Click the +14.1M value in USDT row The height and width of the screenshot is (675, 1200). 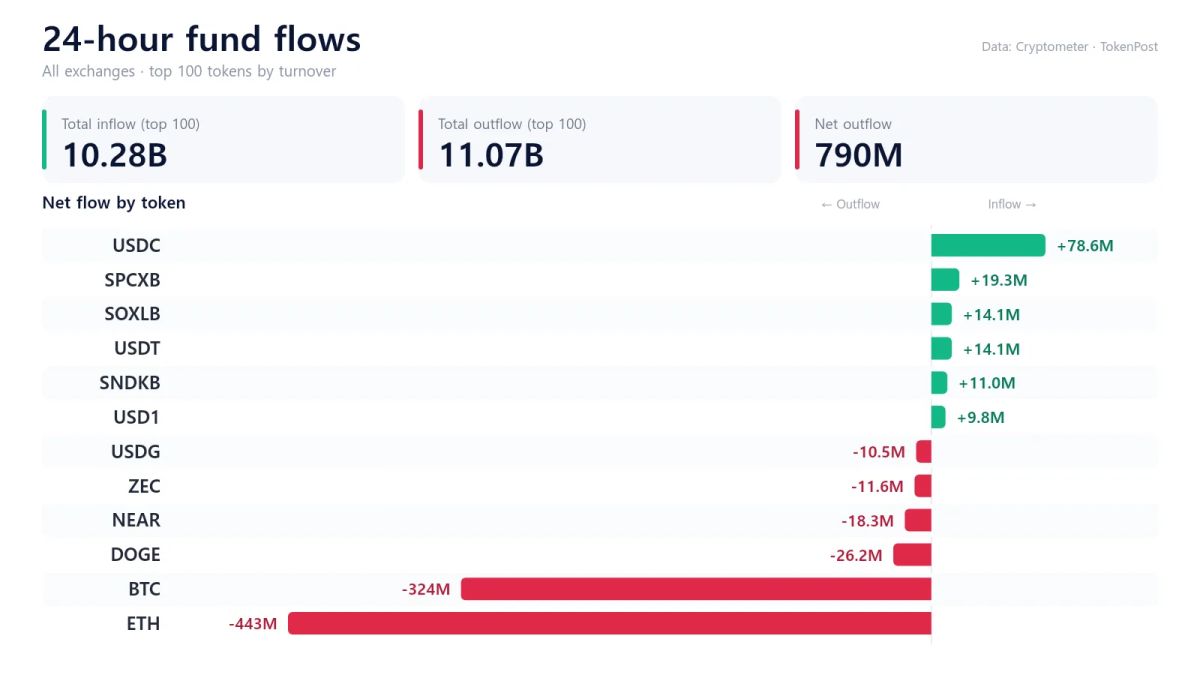pyautogui.click(x=992, y=349)
